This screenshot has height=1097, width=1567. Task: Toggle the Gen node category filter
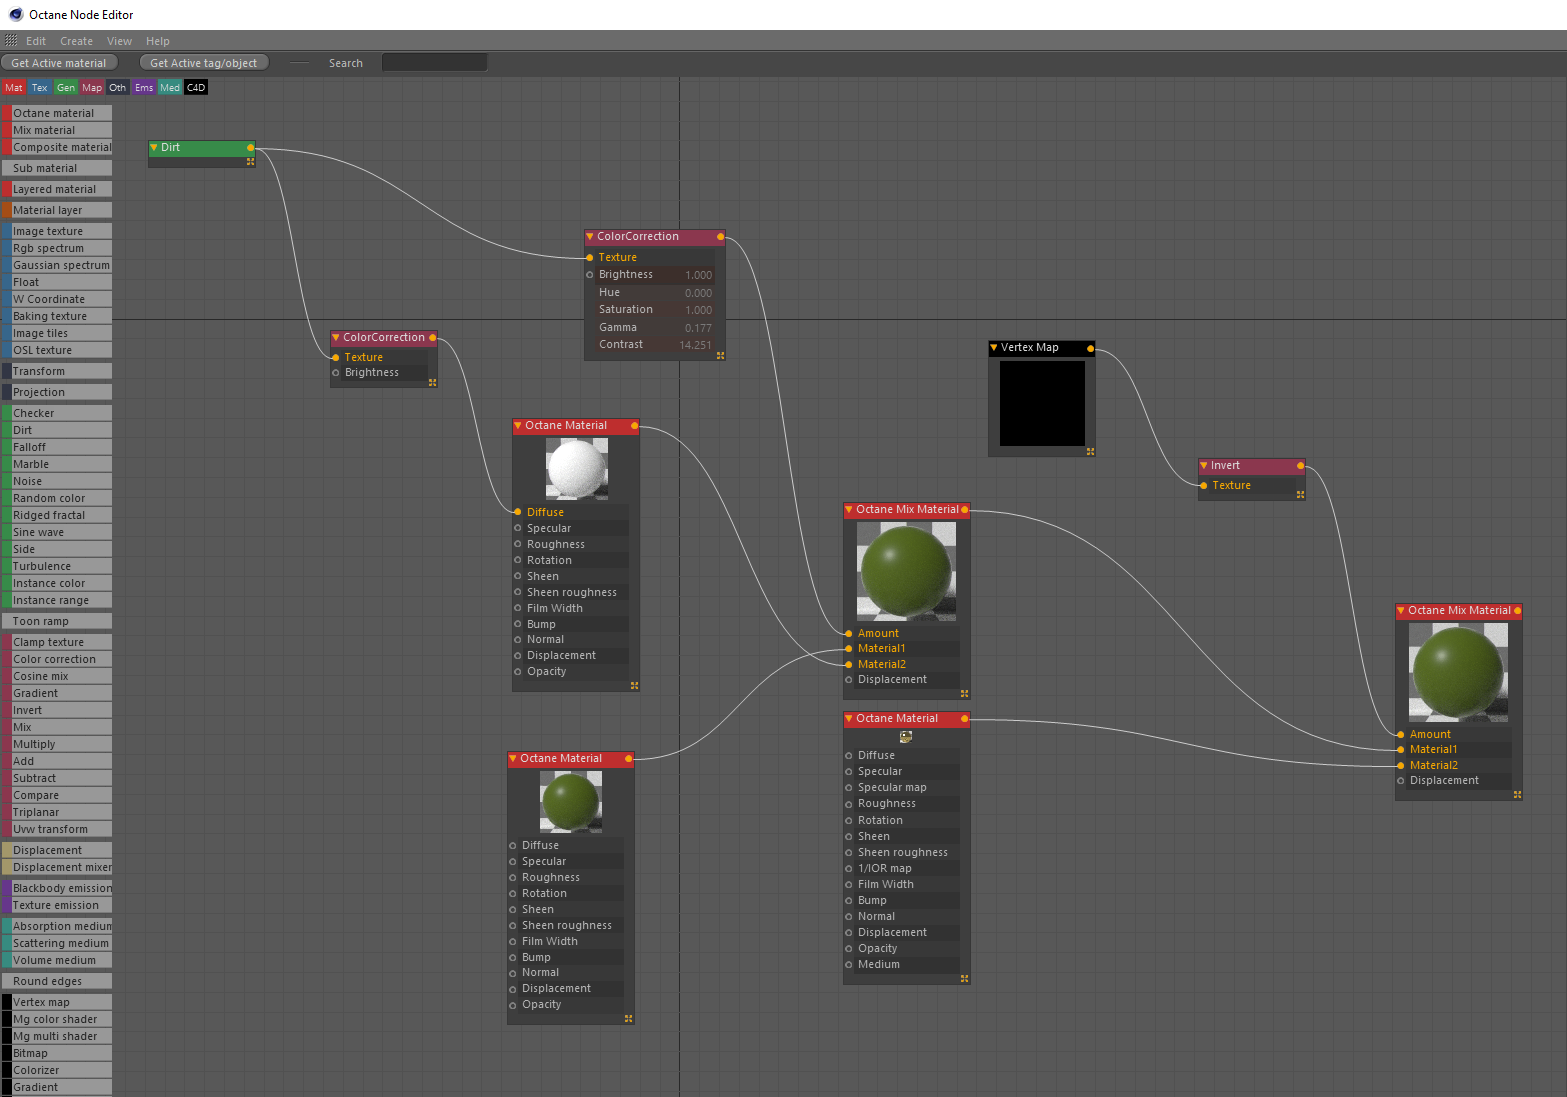[x=66, y=88]
